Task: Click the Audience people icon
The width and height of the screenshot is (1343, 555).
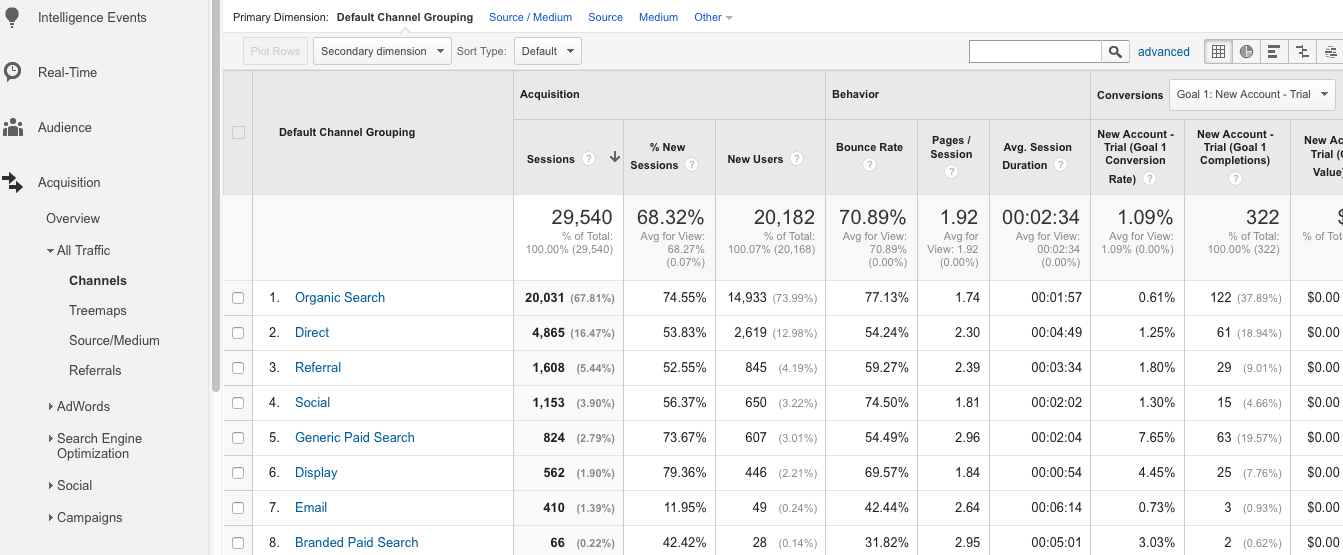Action: [x=13, y=127]
